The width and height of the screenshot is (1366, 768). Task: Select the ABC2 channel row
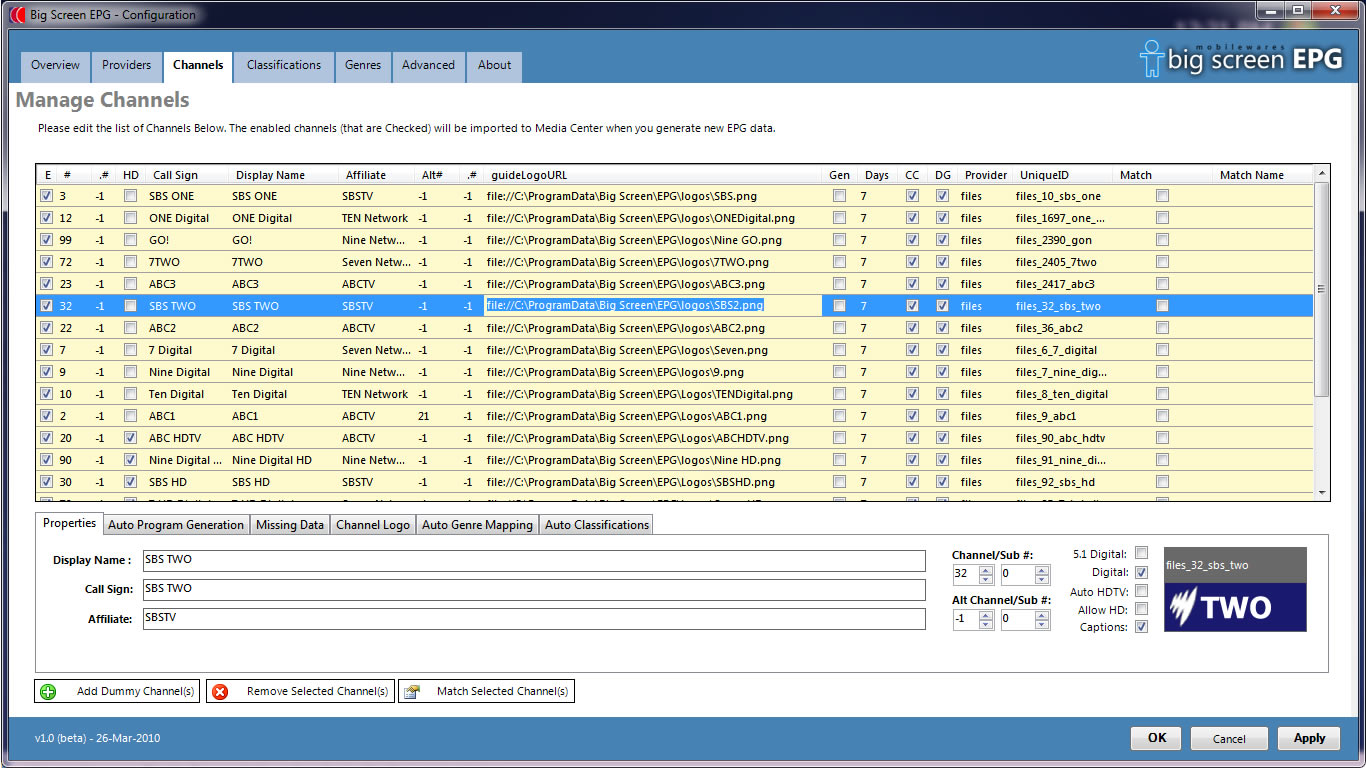tap(675, 328)
